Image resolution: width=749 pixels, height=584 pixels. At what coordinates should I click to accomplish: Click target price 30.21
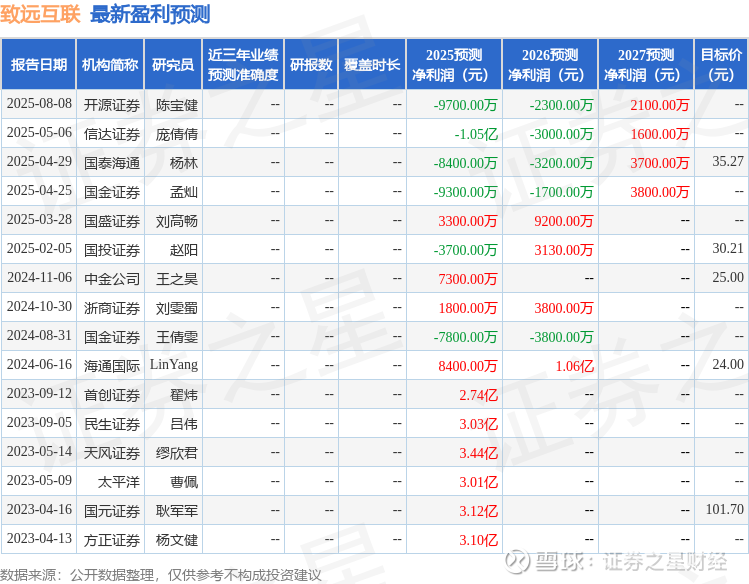coord(728,248)
